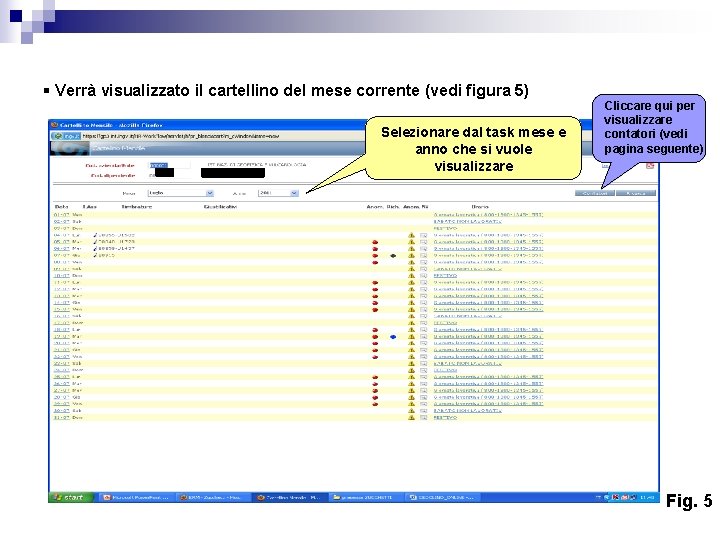Open the Mese dropdown showing Luglio

(180, 193)
